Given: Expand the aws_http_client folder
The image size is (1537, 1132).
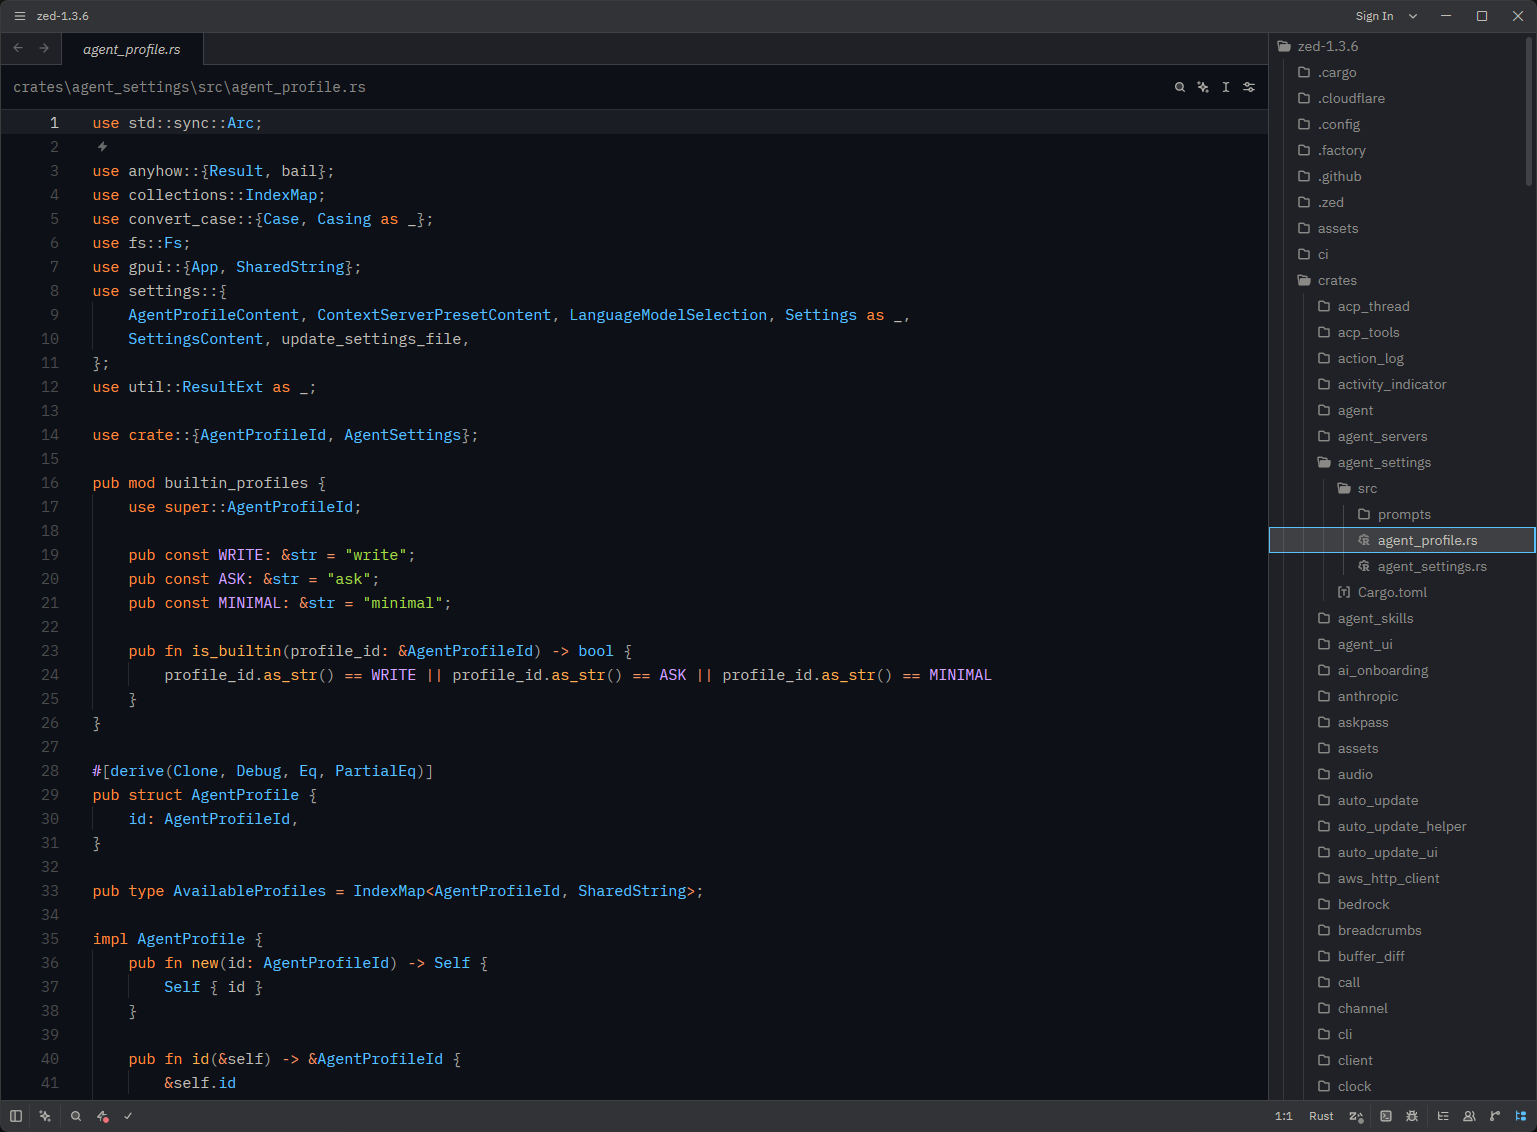Looking at the screenshot, I should click(x=1400, y=878).
